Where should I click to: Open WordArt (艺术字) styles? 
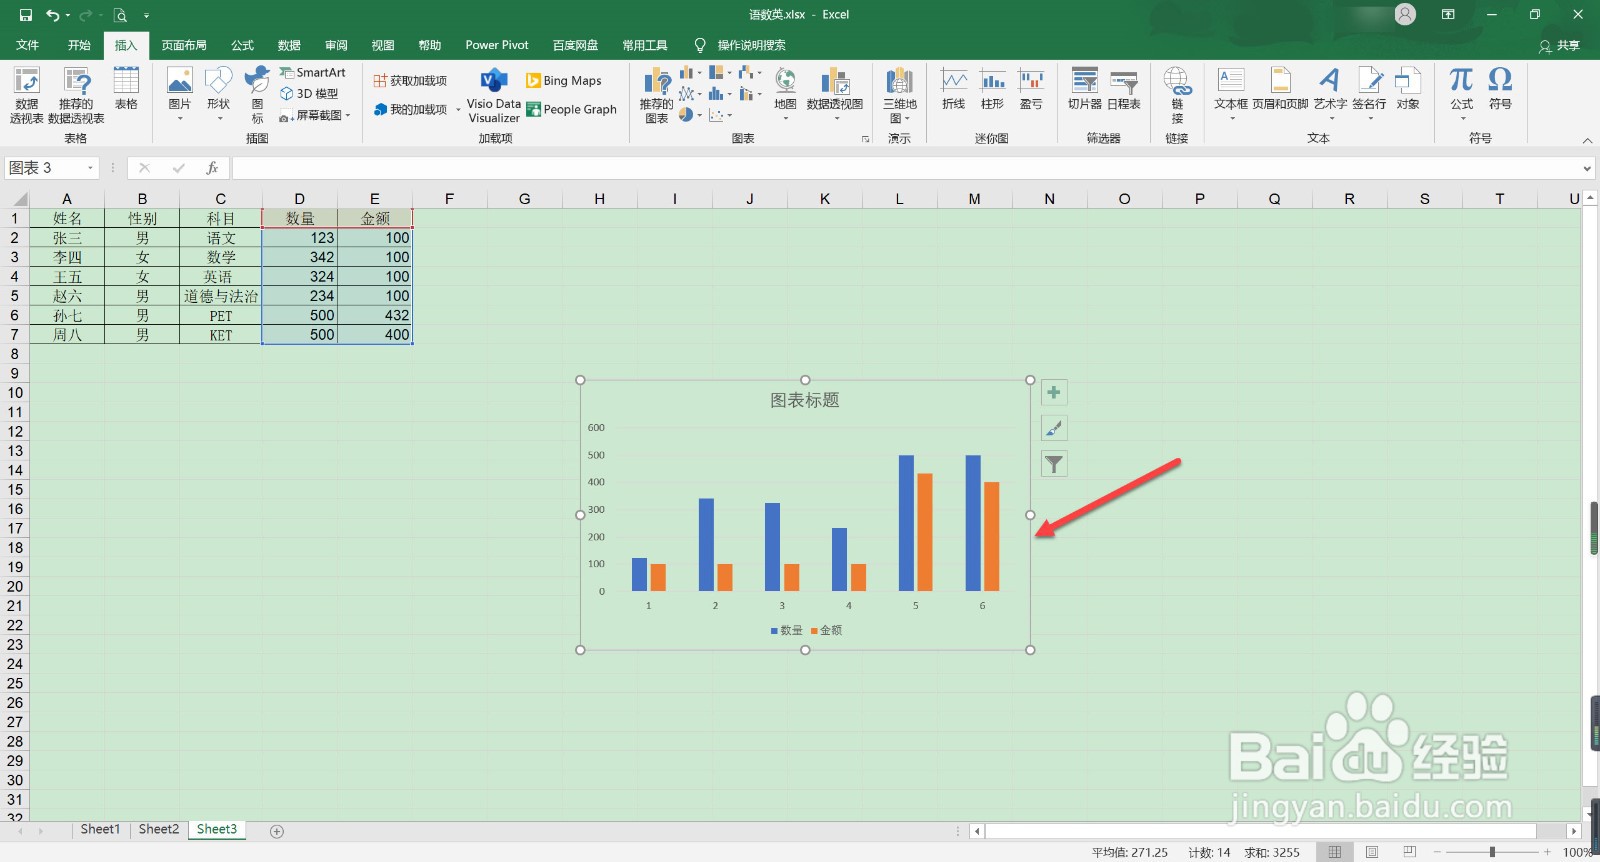click(x=1330, y=94)
